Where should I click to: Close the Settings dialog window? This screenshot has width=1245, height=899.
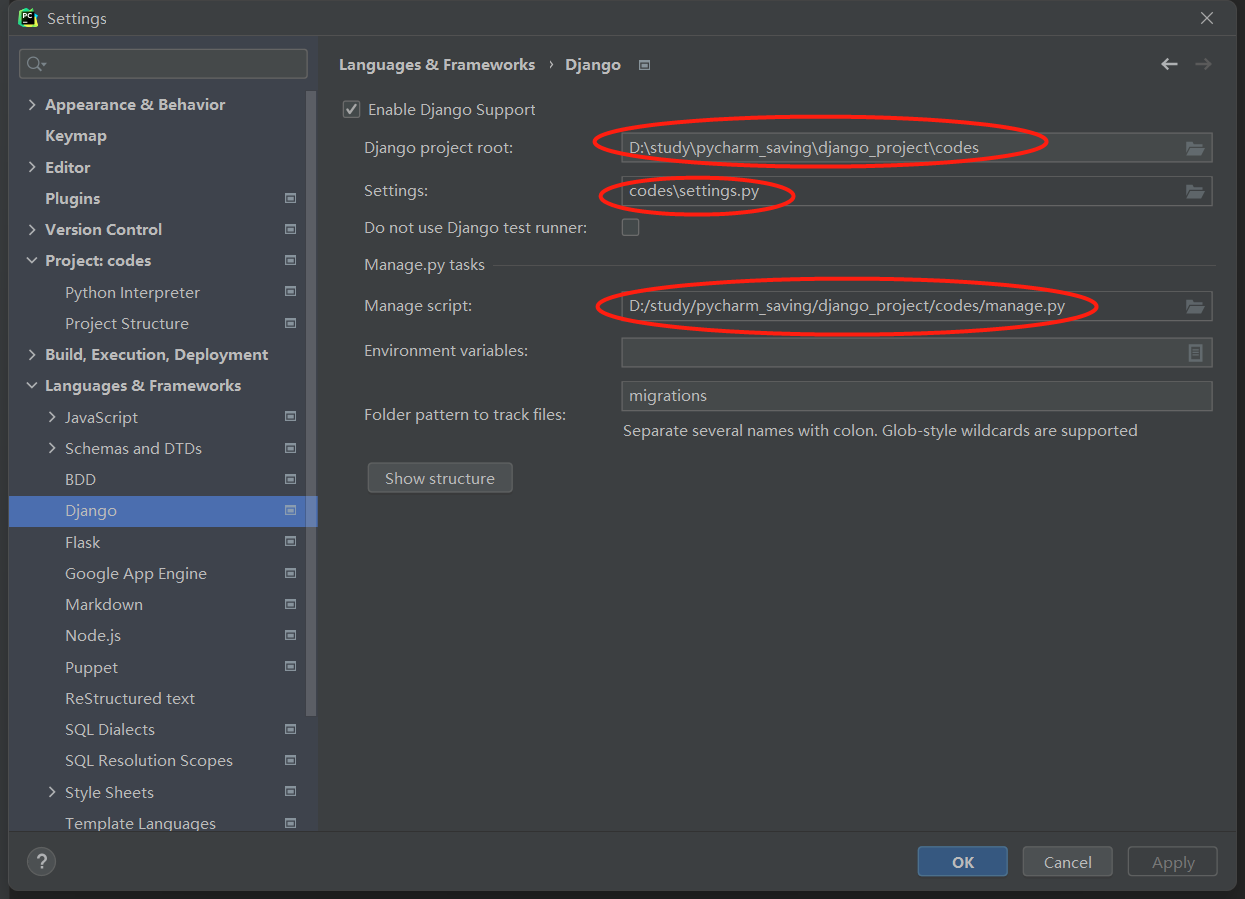click(1207, 18)
